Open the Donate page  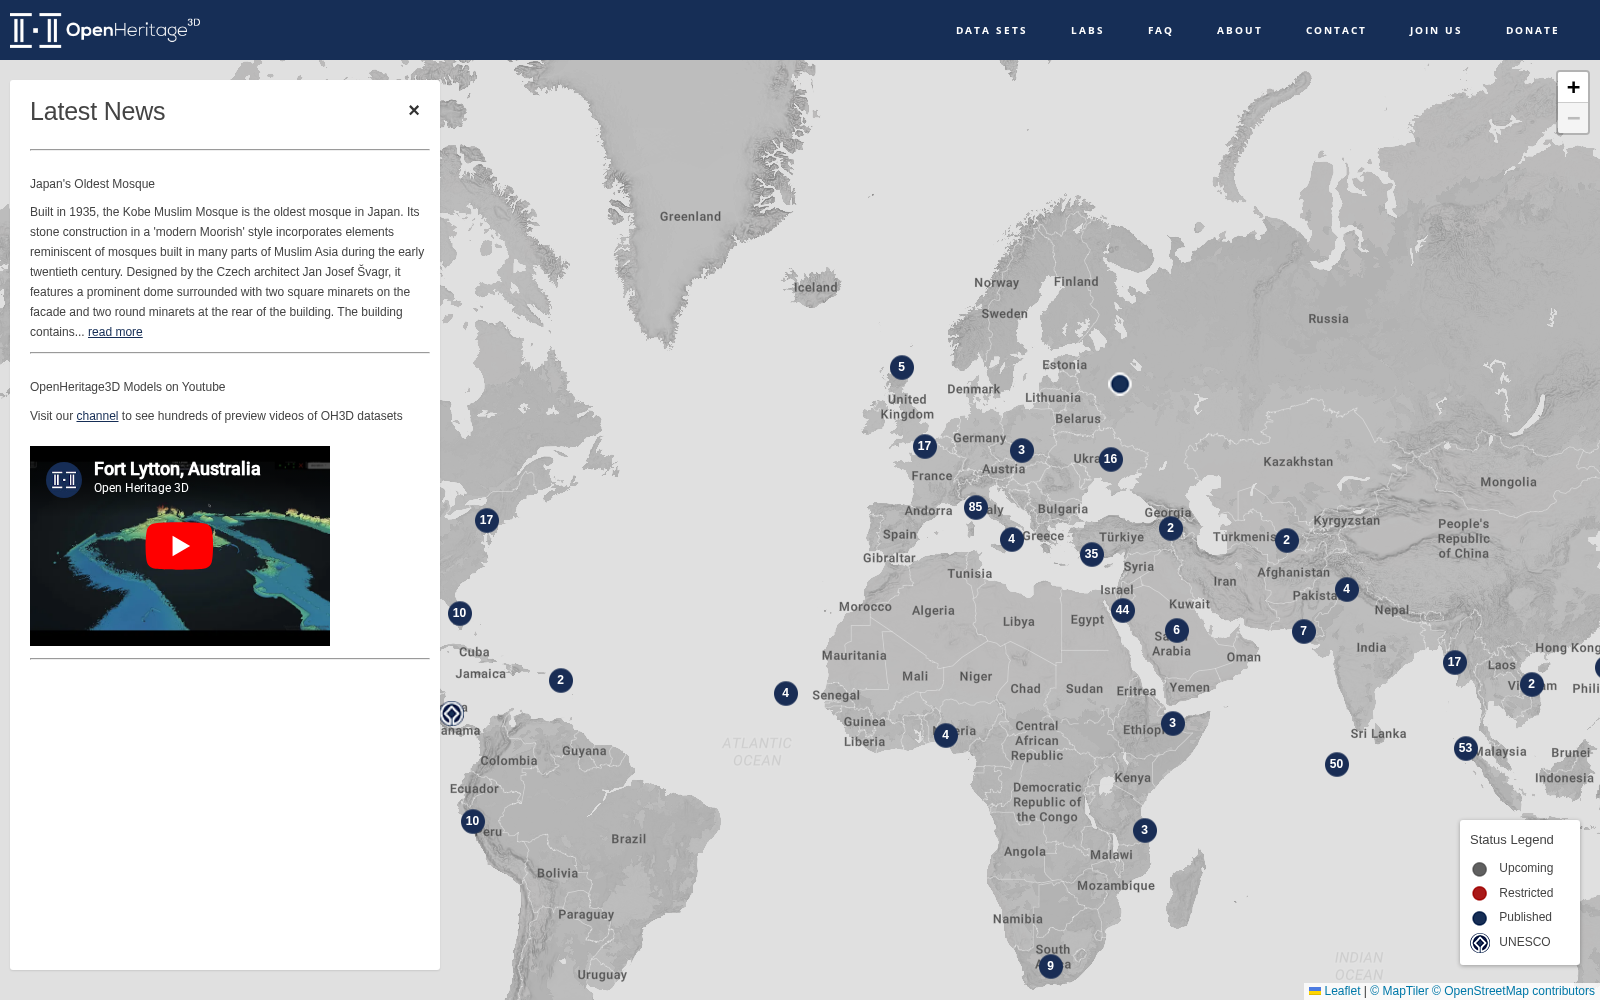click(x=1532, y=30)
